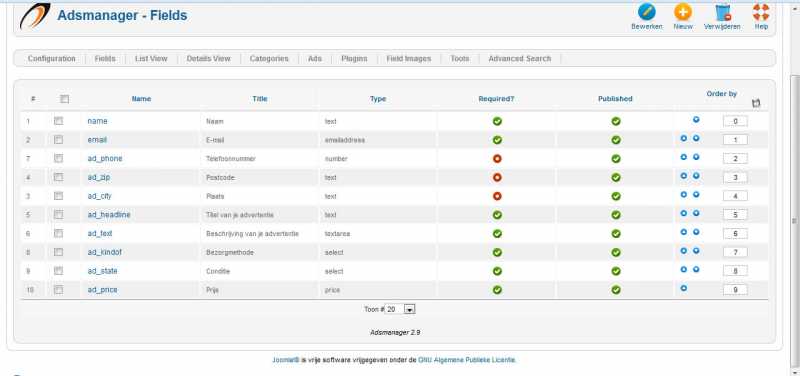Screen dimensions: 800x376
Task: Click the 'Telefoonnummer' title cell
Action: [x=231, y=159]
